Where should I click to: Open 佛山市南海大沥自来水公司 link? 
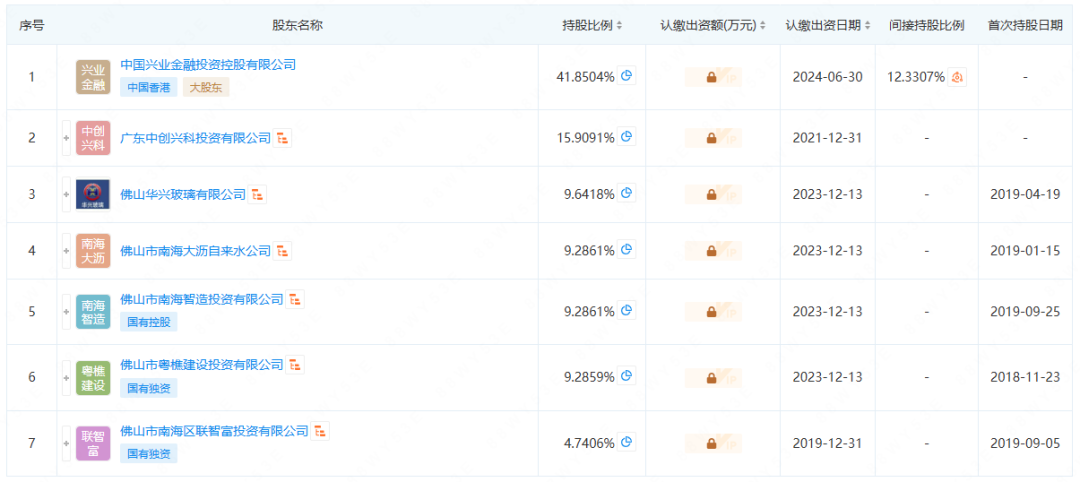[196, 250]
